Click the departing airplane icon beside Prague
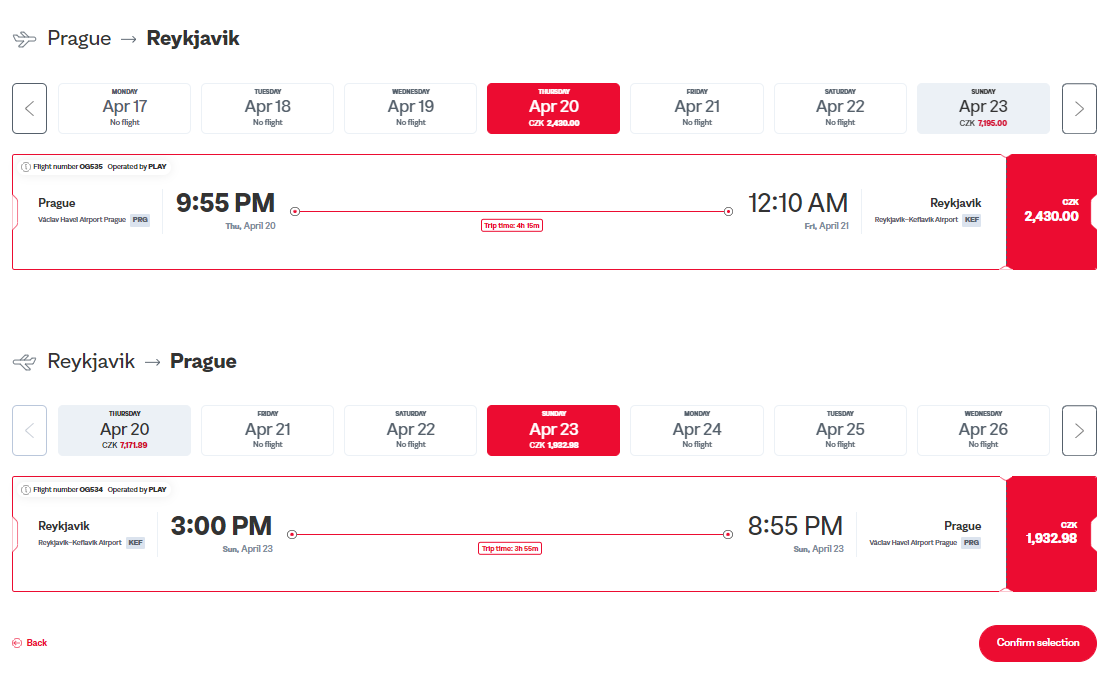Viewport: 1110px width, 674px height. [25, 39]
